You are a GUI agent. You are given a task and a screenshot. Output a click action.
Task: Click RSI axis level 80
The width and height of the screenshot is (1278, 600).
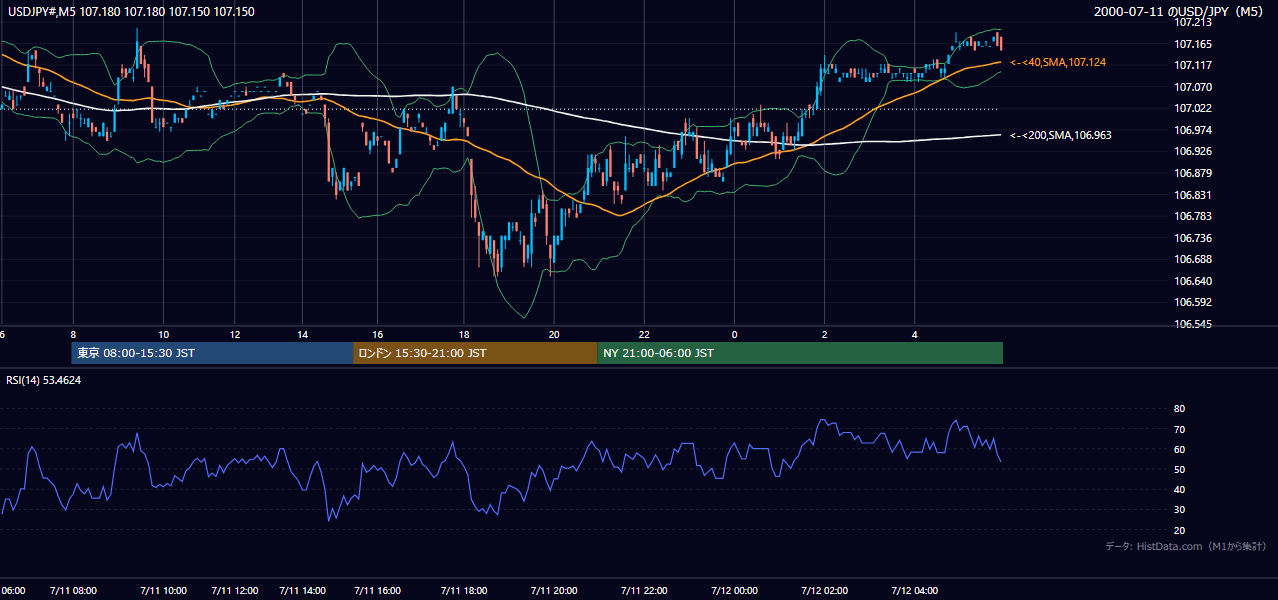(1179, 409)
